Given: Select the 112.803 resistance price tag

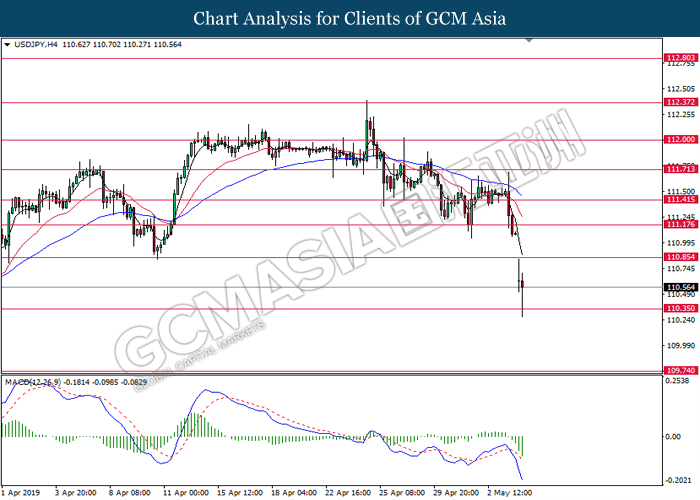Looking at the screenshot, I should pyautogui.click(x=680, y=59).
